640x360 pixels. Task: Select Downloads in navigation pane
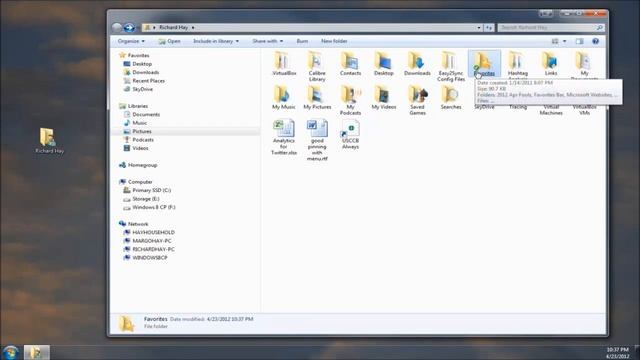click(x=141, y=72)
